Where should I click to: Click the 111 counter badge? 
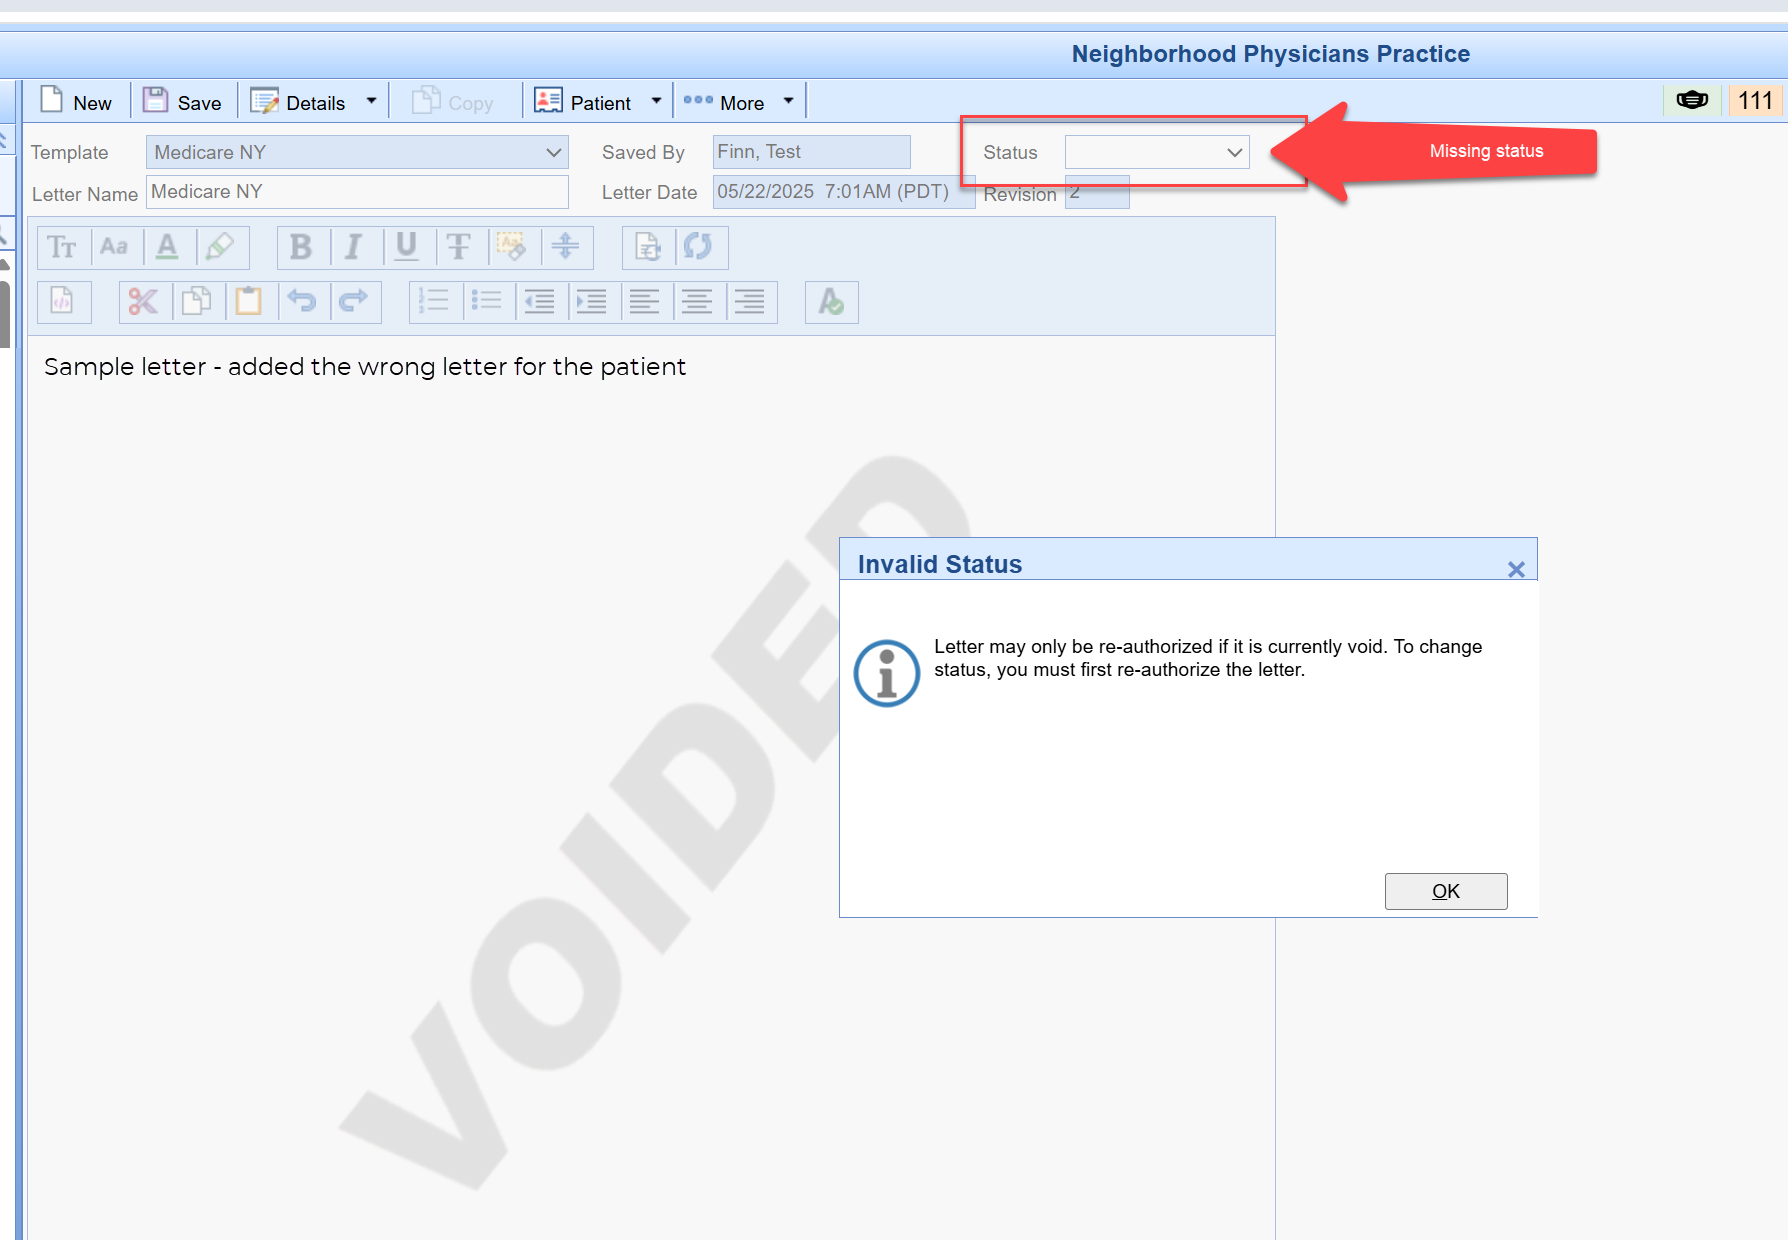pyautogui.click(x=1755, y=100)
